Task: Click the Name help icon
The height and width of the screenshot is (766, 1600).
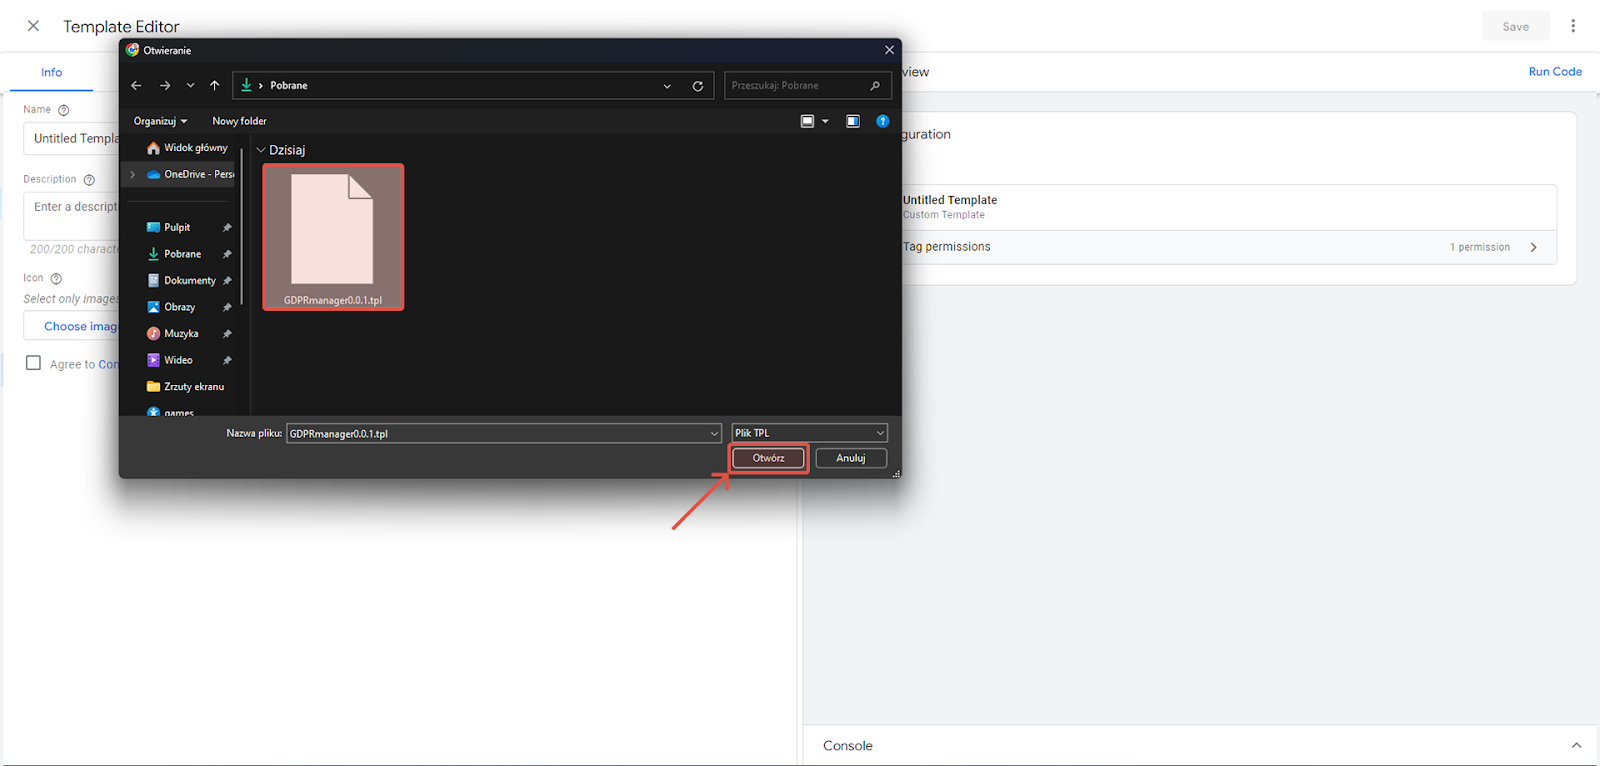Action: (64, 110)
